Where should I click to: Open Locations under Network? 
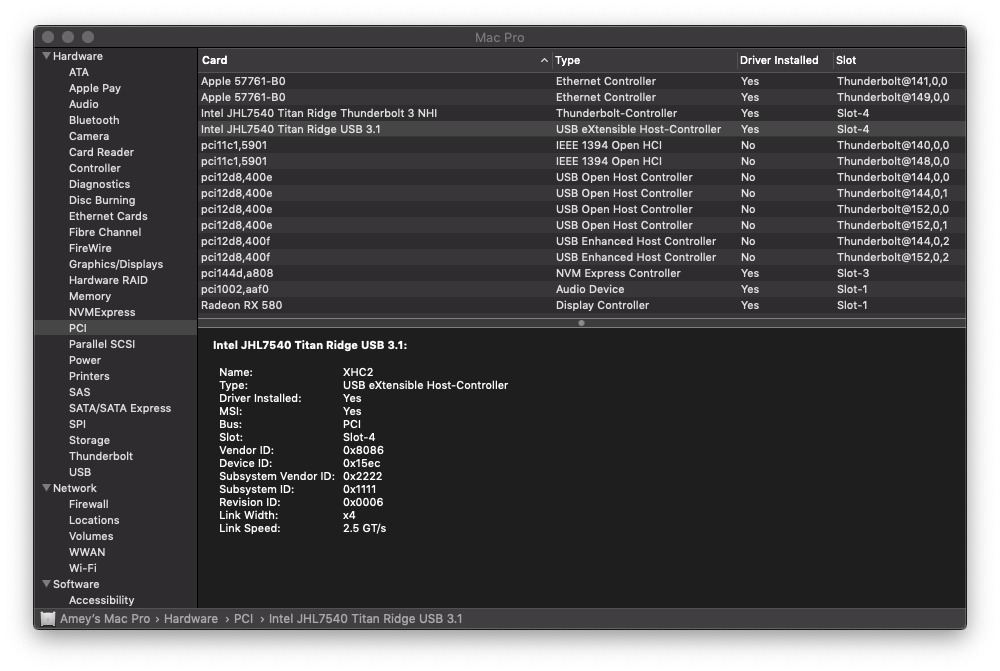[x=94, y=520]
